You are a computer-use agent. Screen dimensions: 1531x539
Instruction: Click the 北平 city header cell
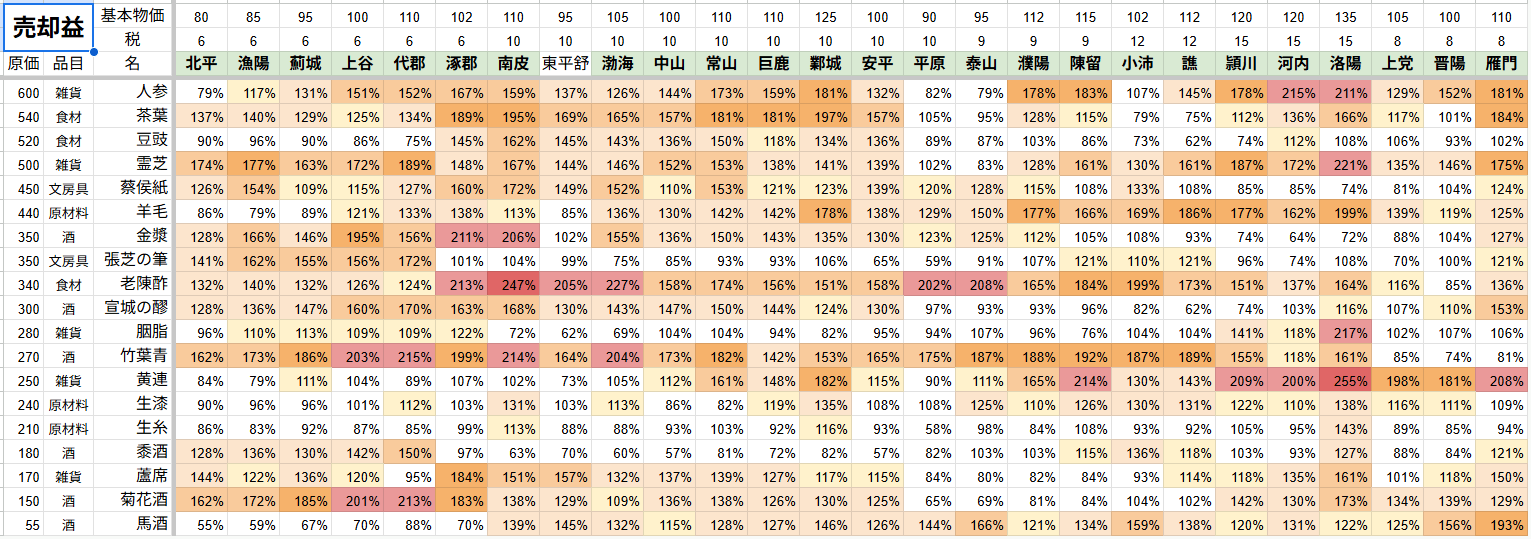tap(201, 63)
